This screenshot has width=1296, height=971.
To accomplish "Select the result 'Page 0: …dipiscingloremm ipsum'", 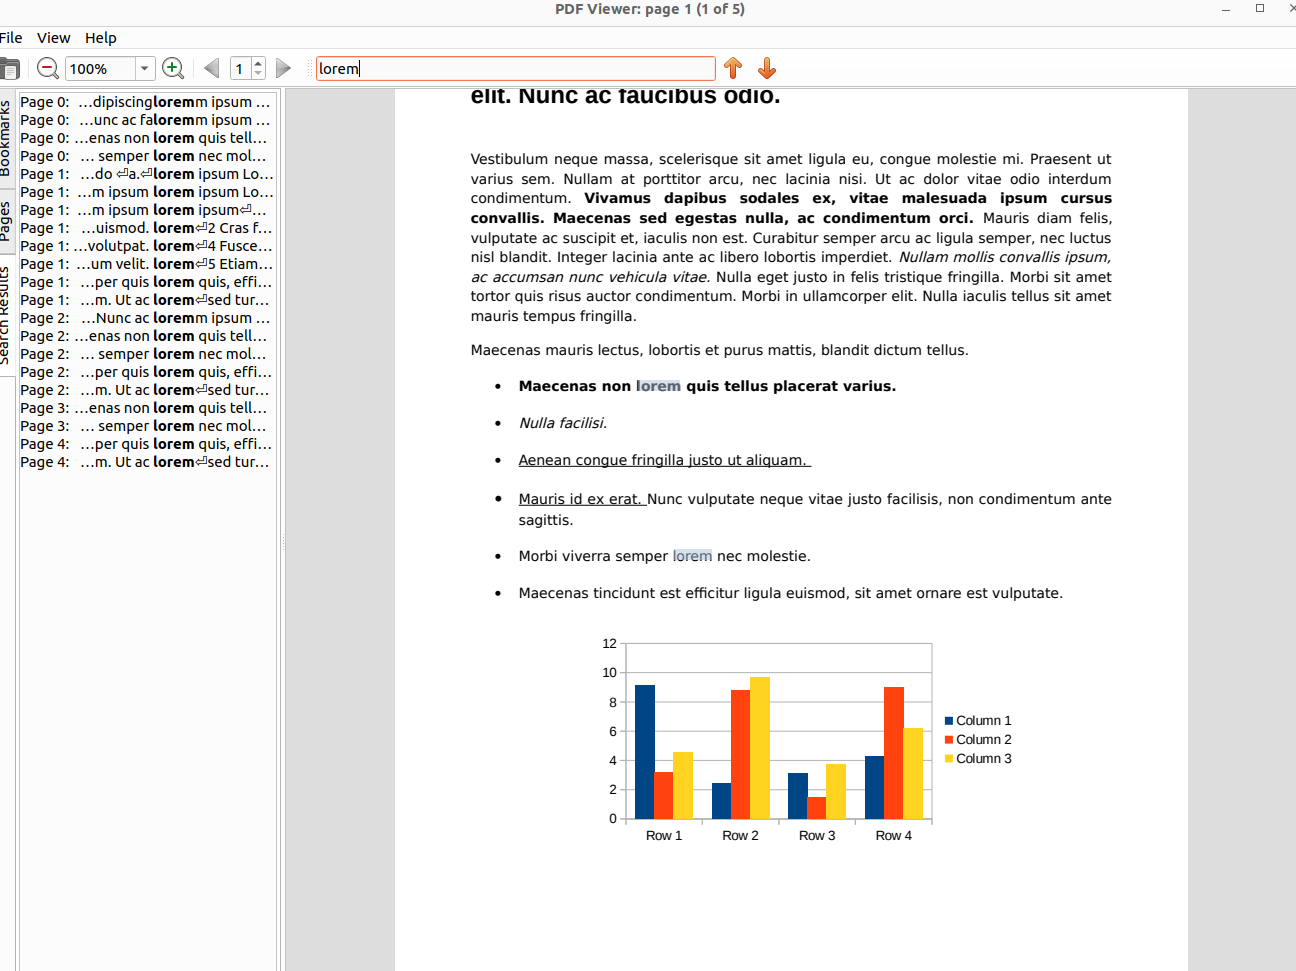I will [145, 102].
